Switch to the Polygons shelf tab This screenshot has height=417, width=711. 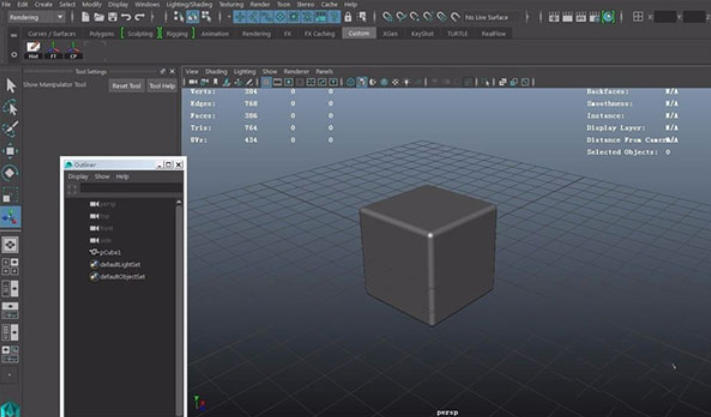click(x=101, y=33)
